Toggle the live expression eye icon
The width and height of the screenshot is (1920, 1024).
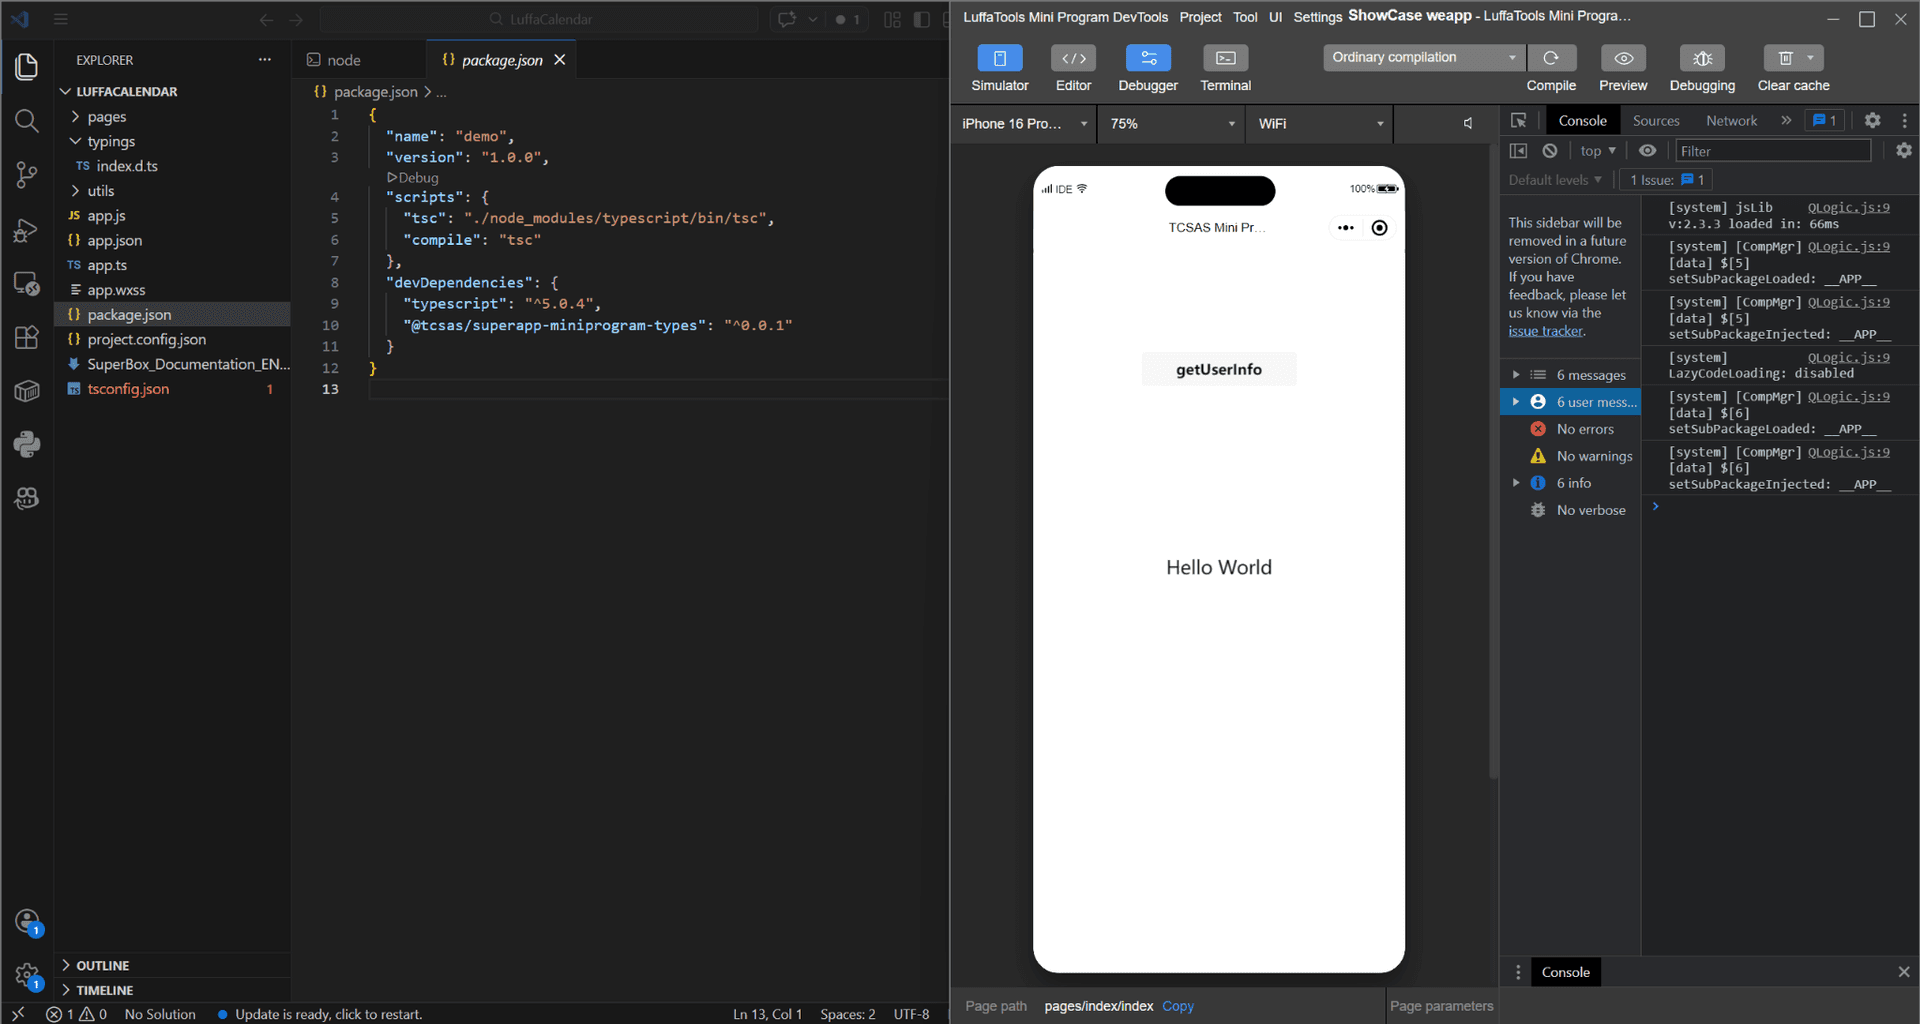click(x=1649, y=150)
